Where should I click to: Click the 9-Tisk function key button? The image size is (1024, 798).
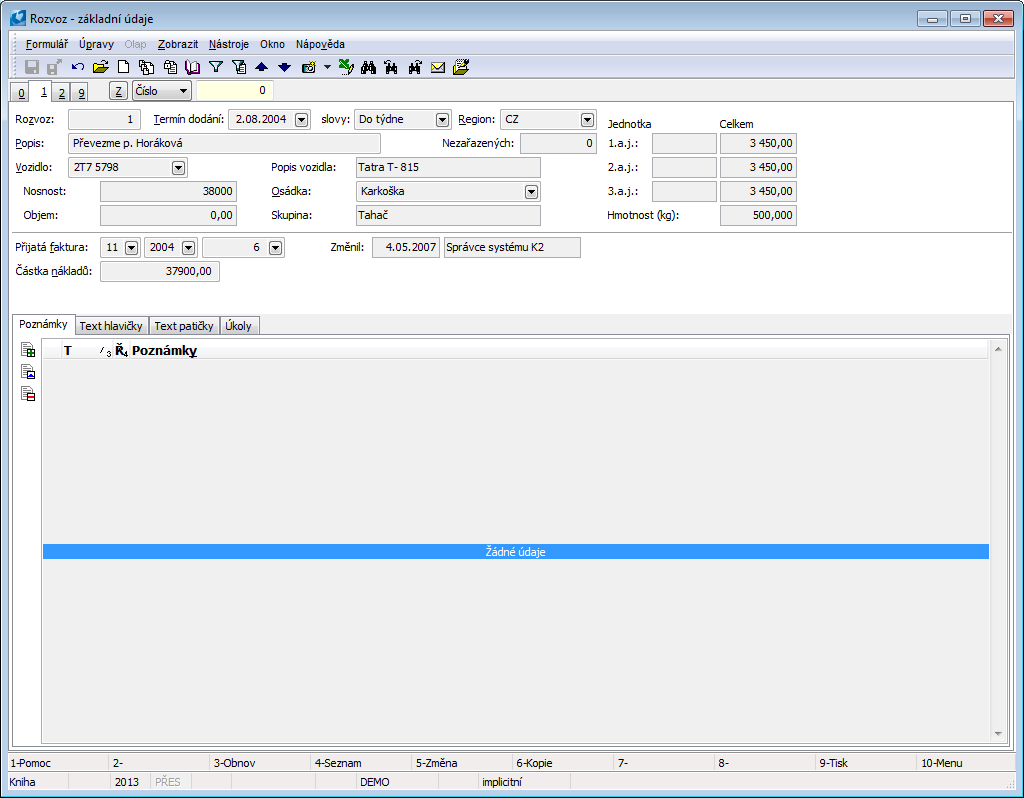866,763
